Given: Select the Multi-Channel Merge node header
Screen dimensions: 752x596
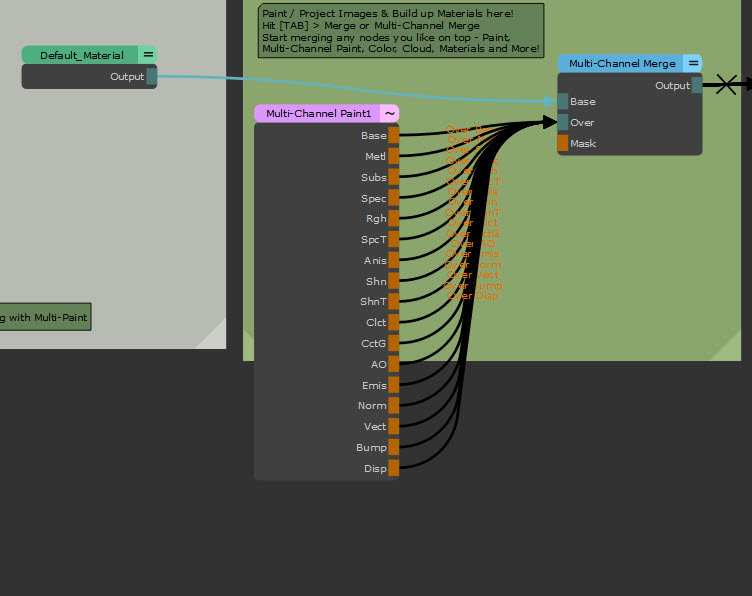Looking at the screenshot, I should coord(621,63).
